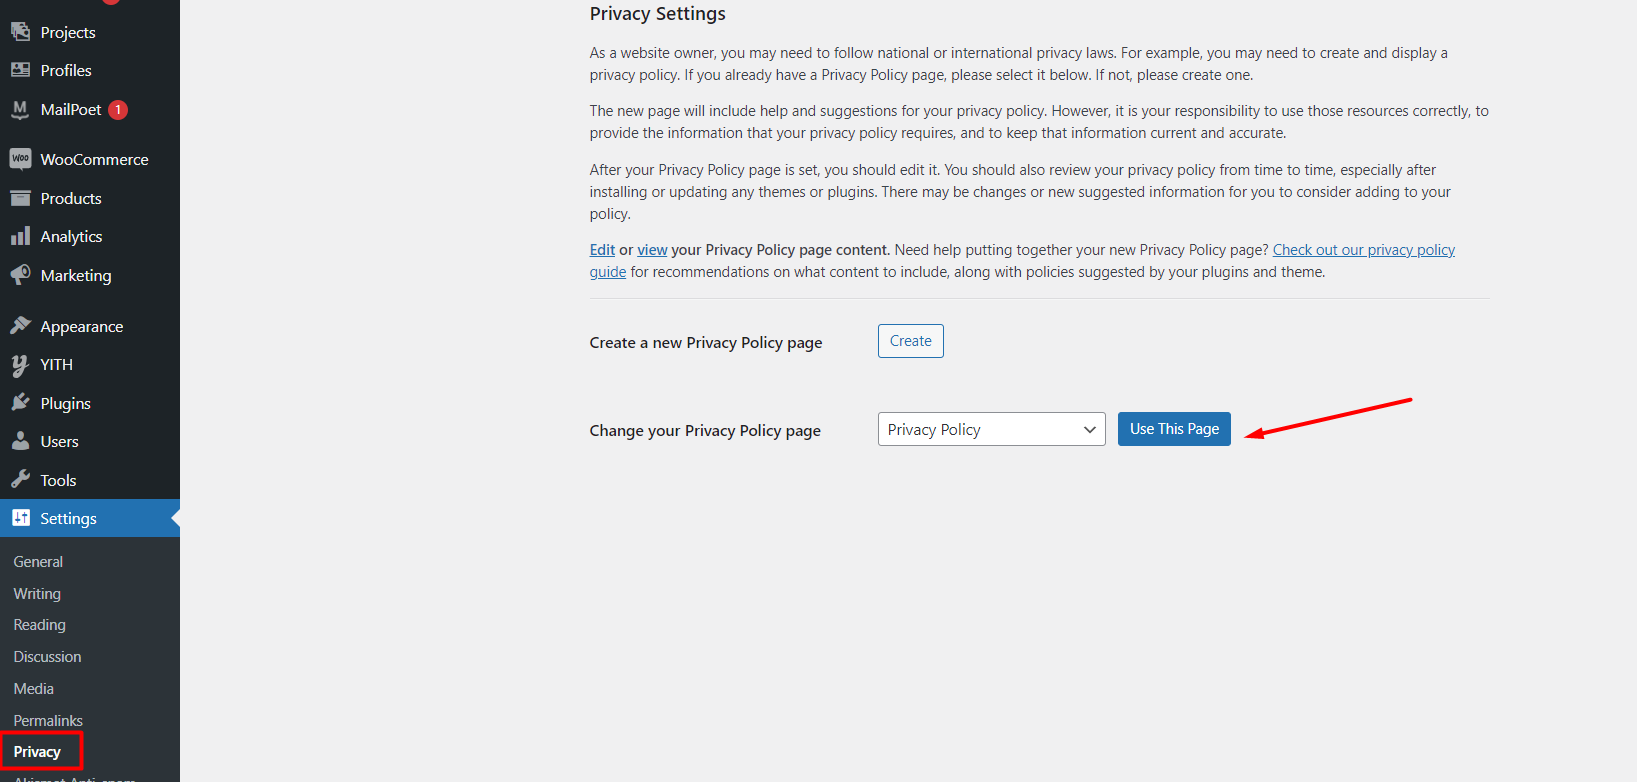Open the view privacy policy link

[652, 250]
